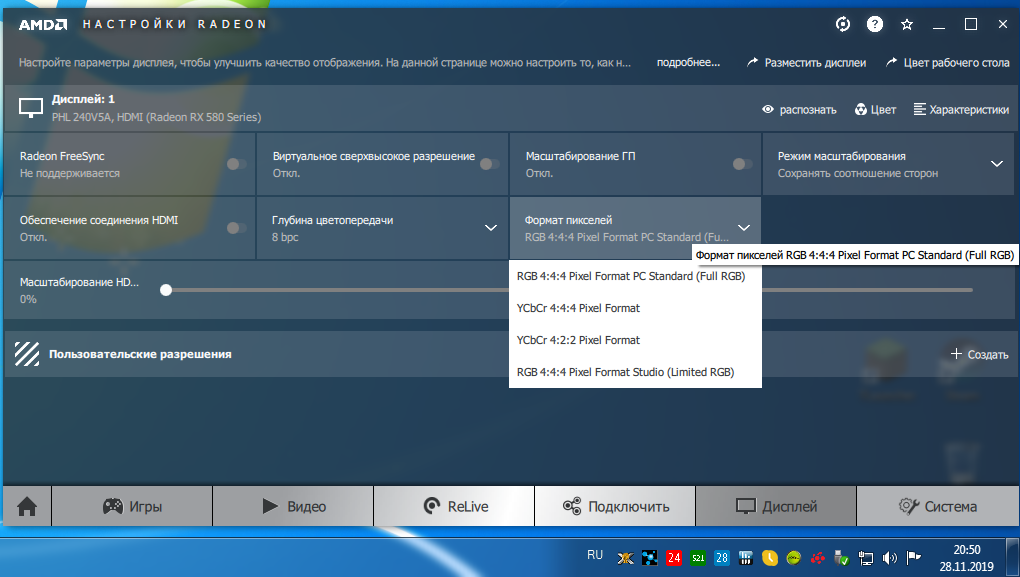Screen dimensions: 1020x577
Task: Click the favorites star icon
Action: (x=907, y=25)
